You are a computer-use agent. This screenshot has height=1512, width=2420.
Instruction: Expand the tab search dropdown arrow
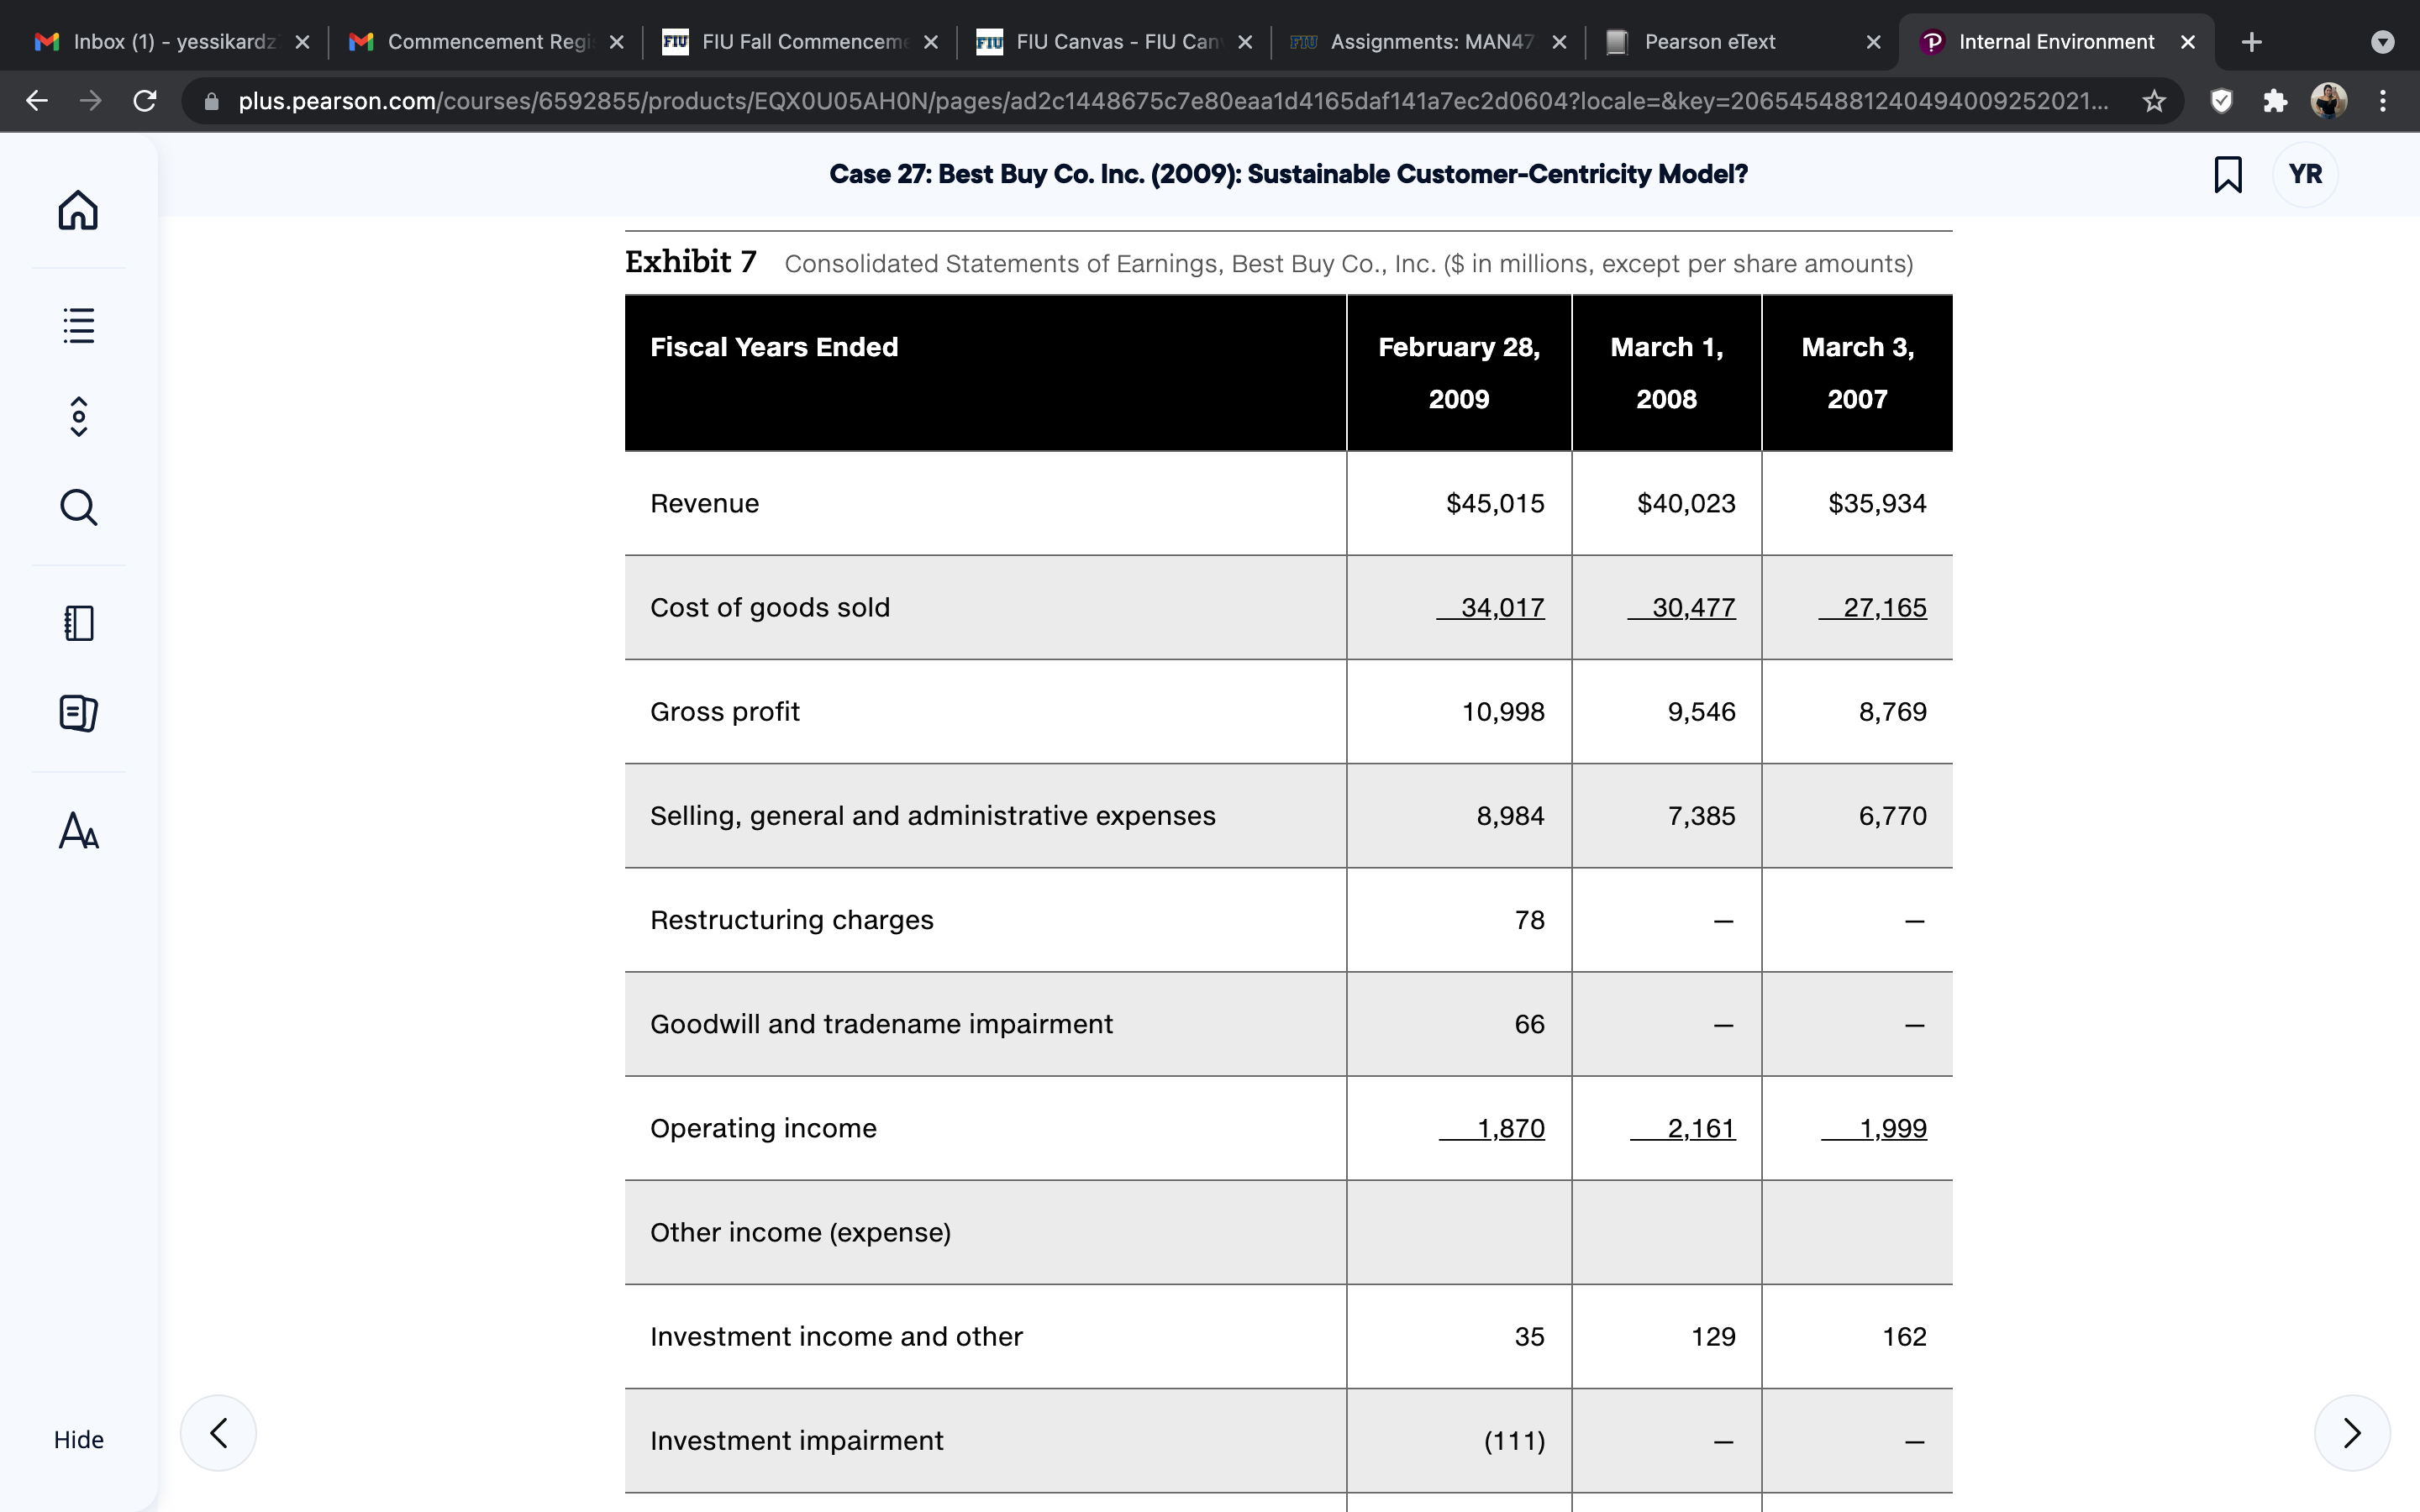pyautogui.click(x=2383, y=42)
